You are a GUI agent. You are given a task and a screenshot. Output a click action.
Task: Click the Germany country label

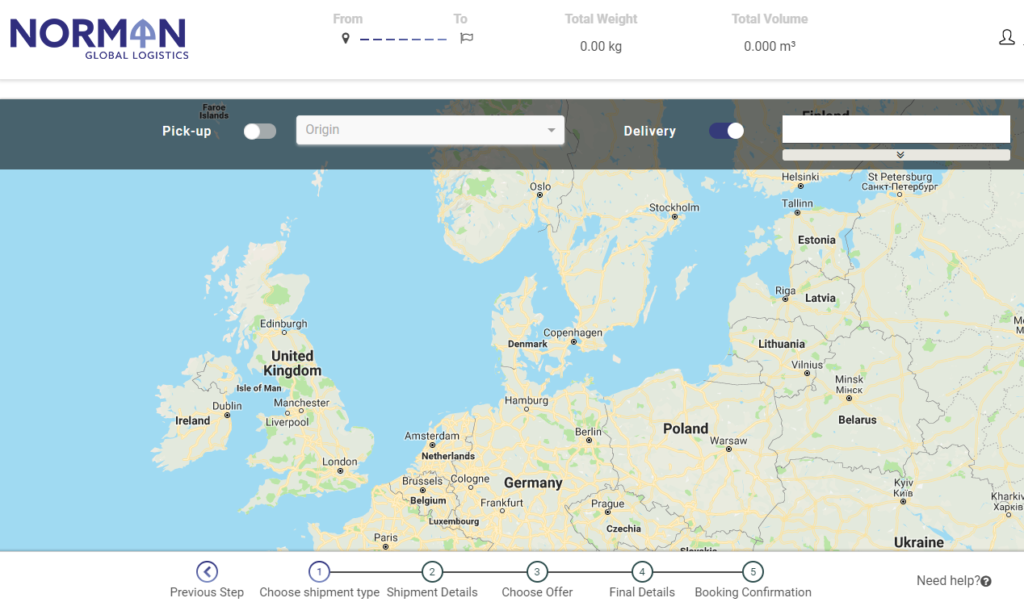tap(533, 483)
